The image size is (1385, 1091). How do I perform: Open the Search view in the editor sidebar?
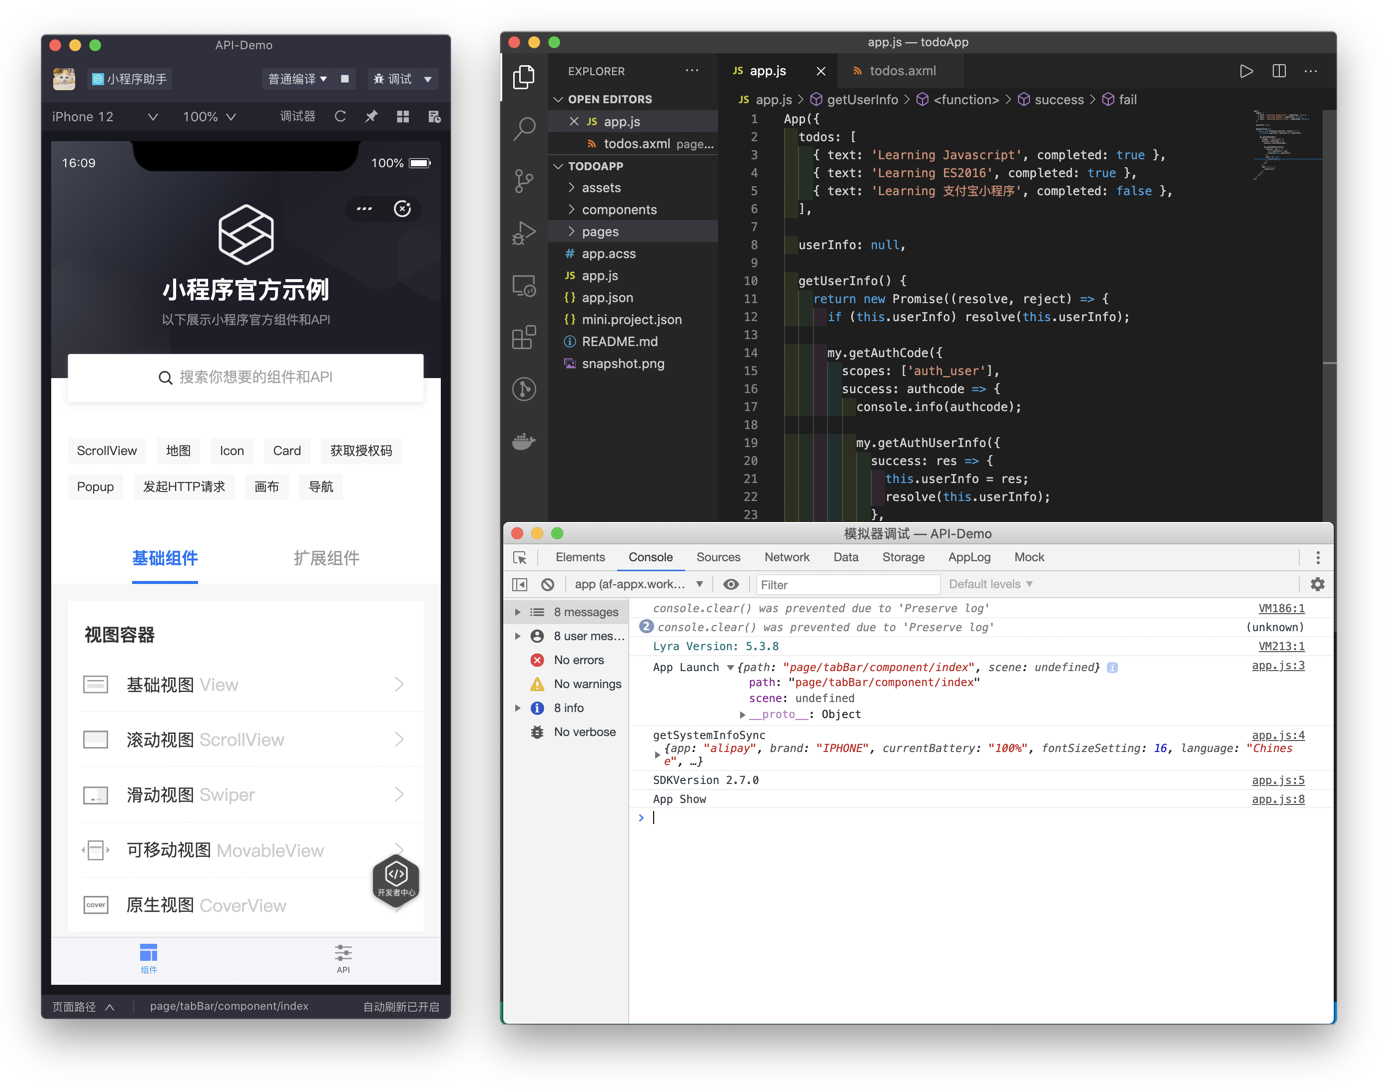(524, 129)
